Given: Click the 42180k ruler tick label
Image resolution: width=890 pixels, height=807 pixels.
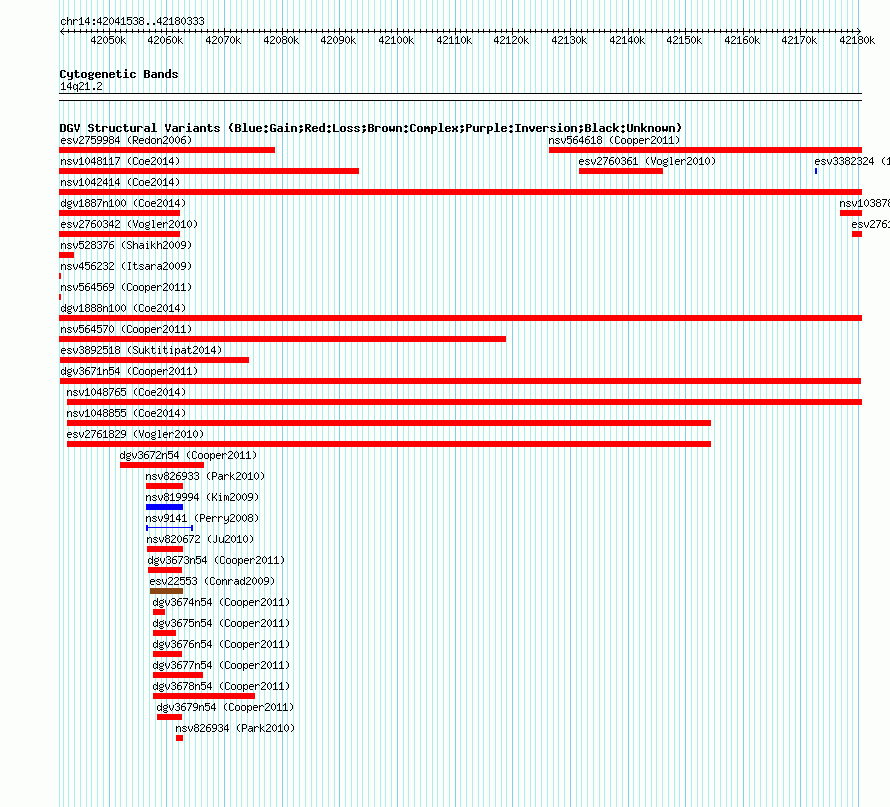Looking at the screenshot, I should pos(857,40).
